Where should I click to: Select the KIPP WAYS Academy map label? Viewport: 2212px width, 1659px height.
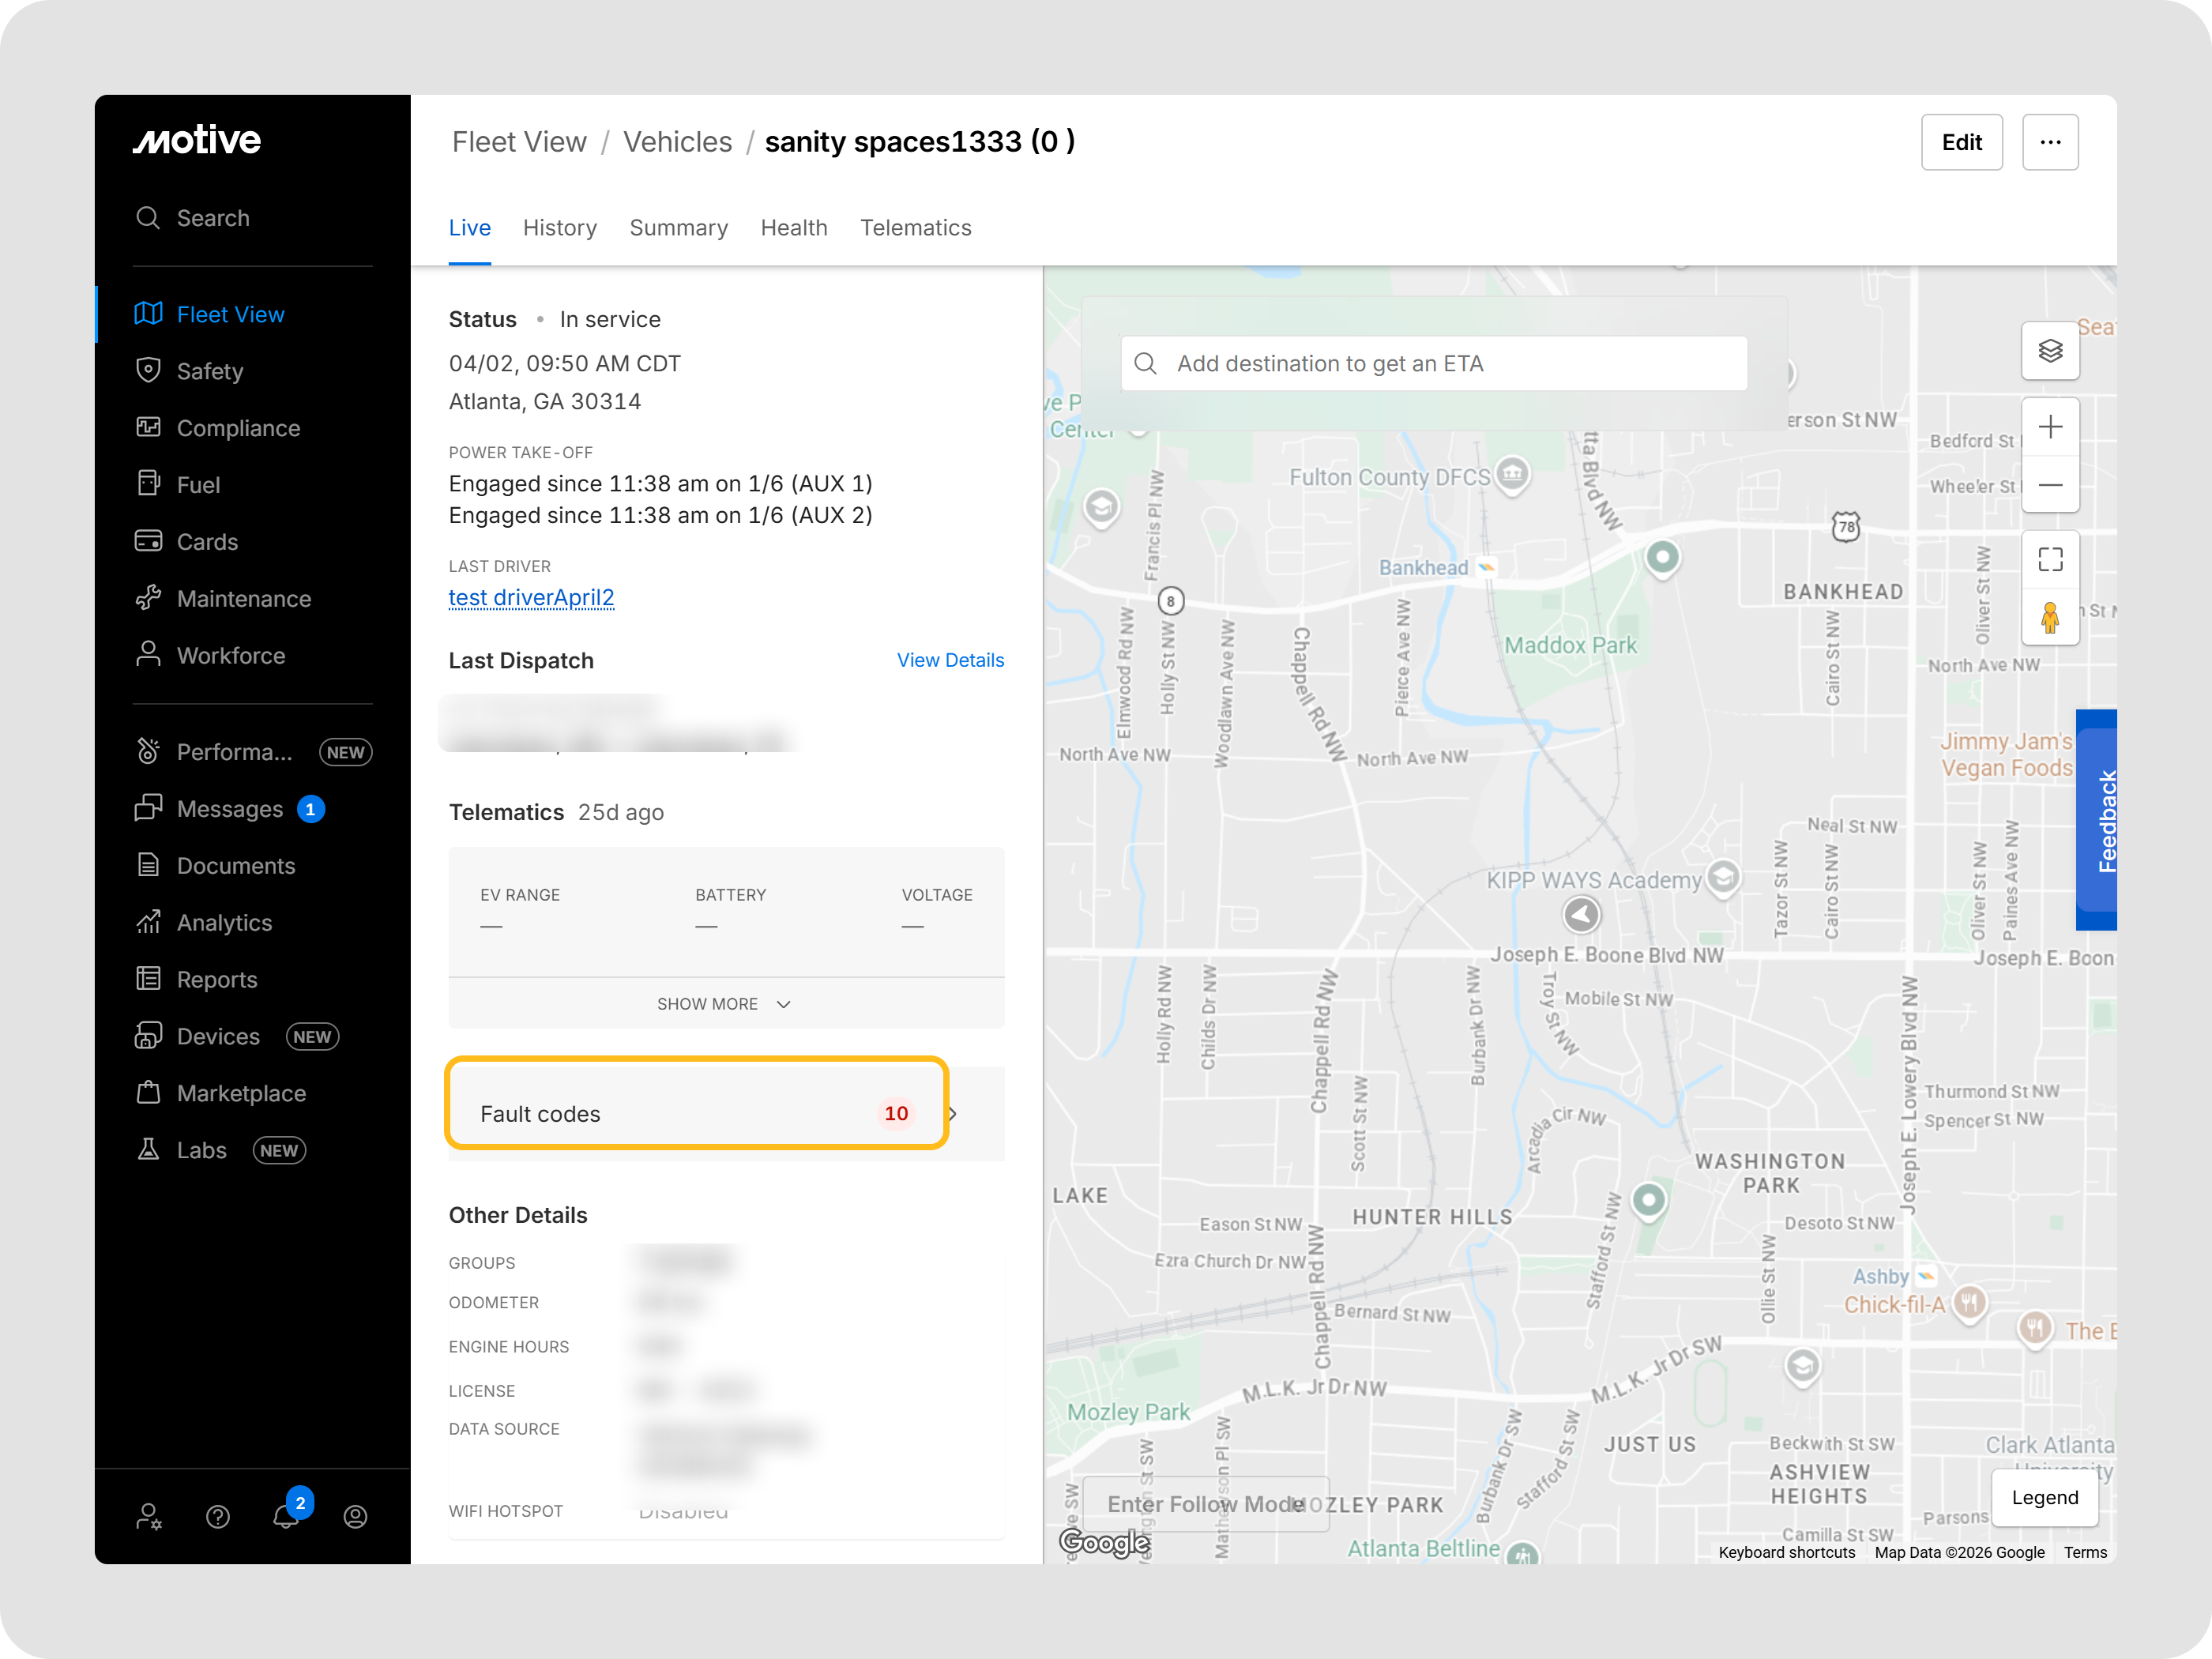tap(1593, 880)
